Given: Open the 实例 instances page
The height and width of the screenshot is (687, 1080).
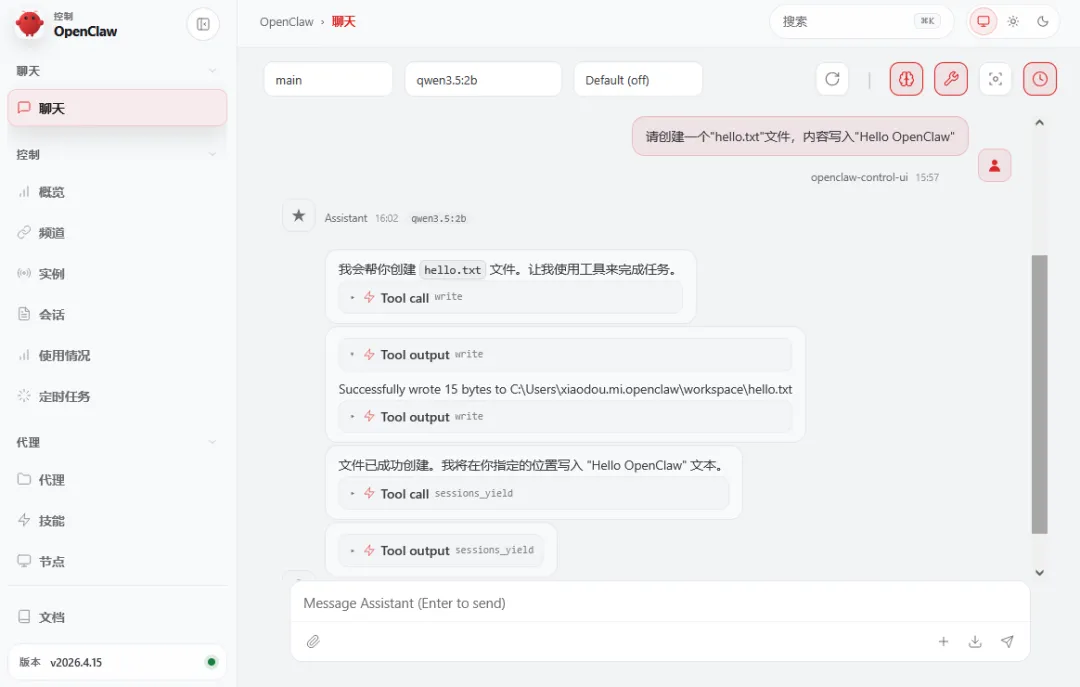Looking at the screenshot, I should [117, 274].
